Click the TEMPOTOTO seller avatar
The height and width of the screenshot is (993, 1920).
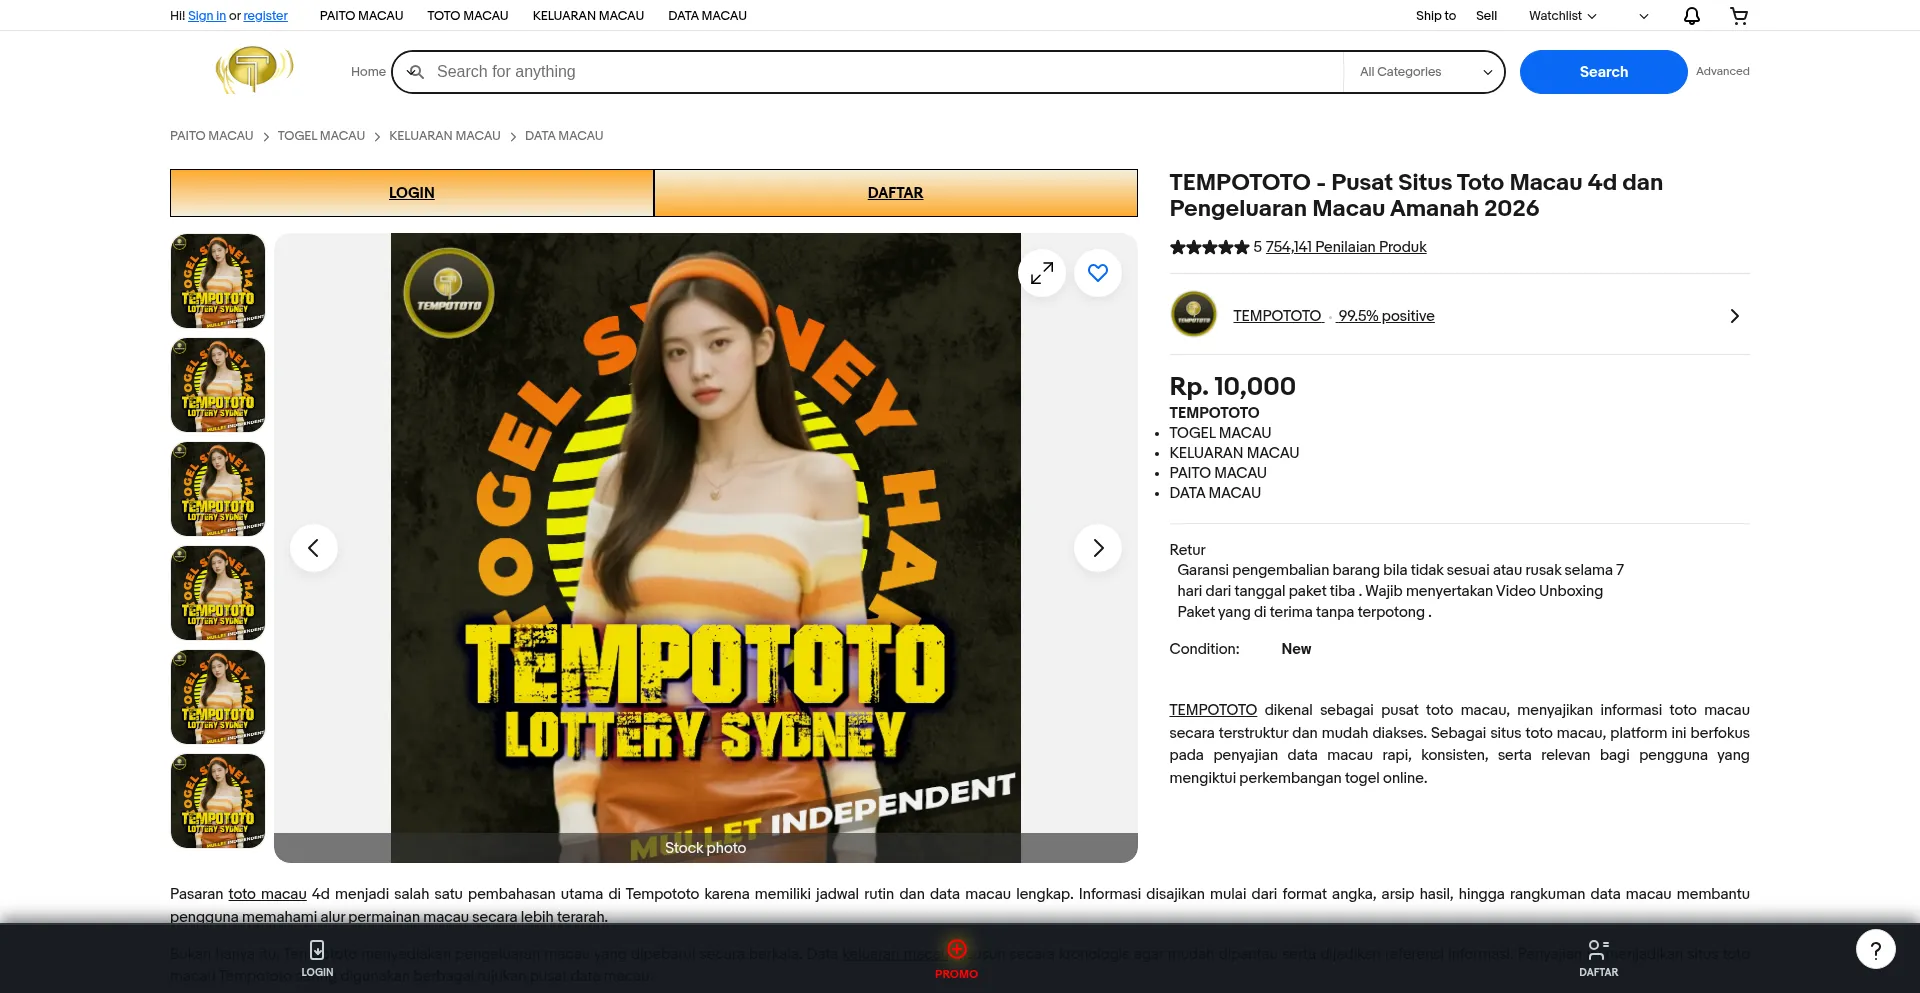[x=1193, y=314]
